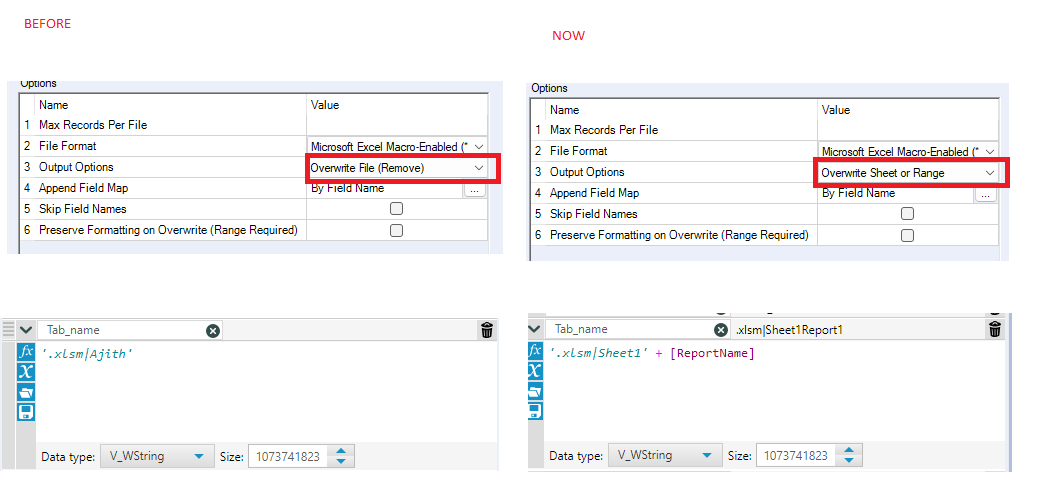
Task: Clear the Tab_name field in the BEFORE panel
Action: point(213,330)
